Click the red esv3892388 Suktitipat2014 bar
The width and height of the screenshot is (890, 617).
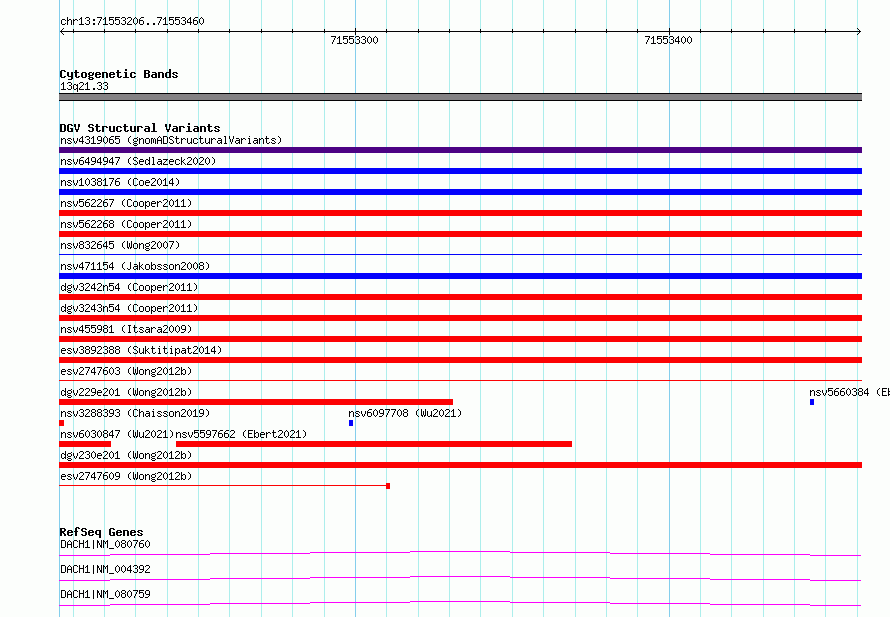pyautogui.click(x=460, y=360)
